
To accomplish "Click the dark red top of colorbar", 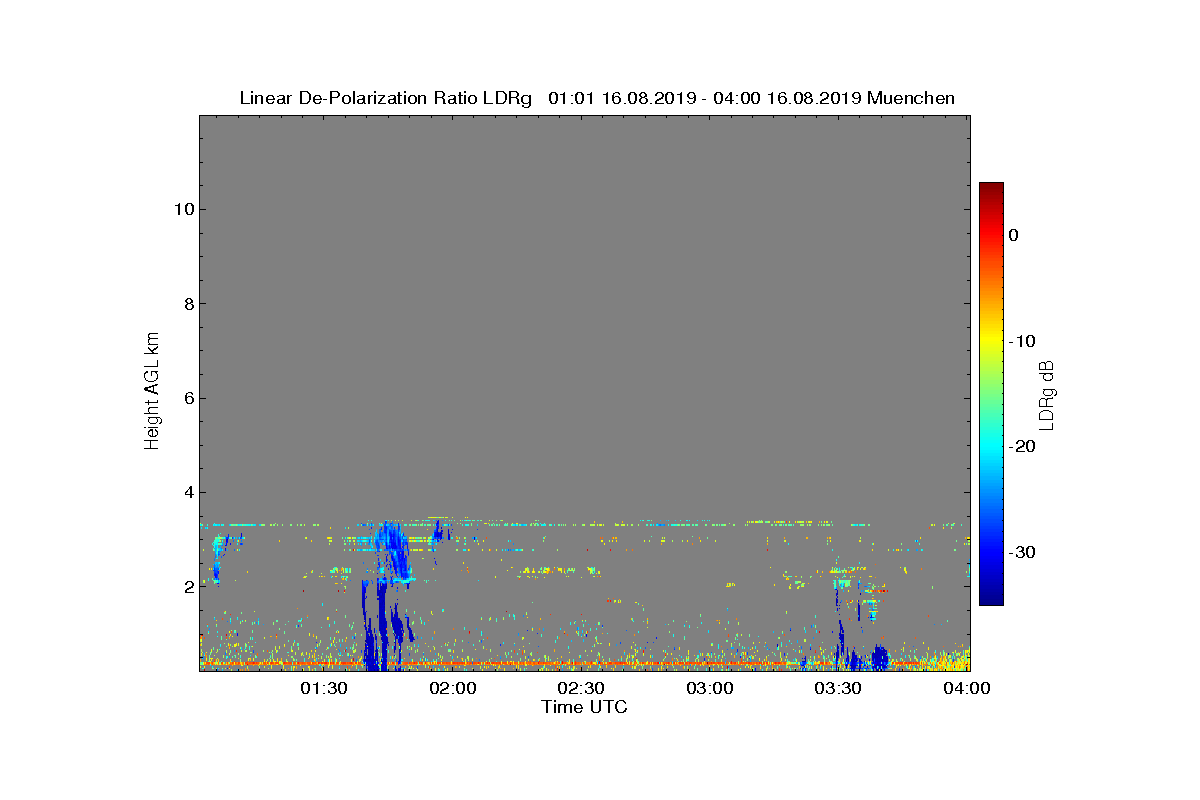I will coord(991,190).
